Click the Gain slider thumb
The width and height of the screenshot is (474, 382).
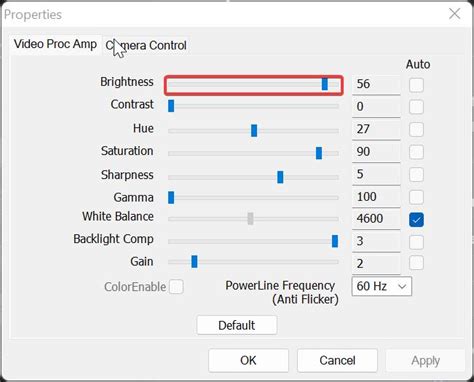pyautogui.click(x=194, y=262)
